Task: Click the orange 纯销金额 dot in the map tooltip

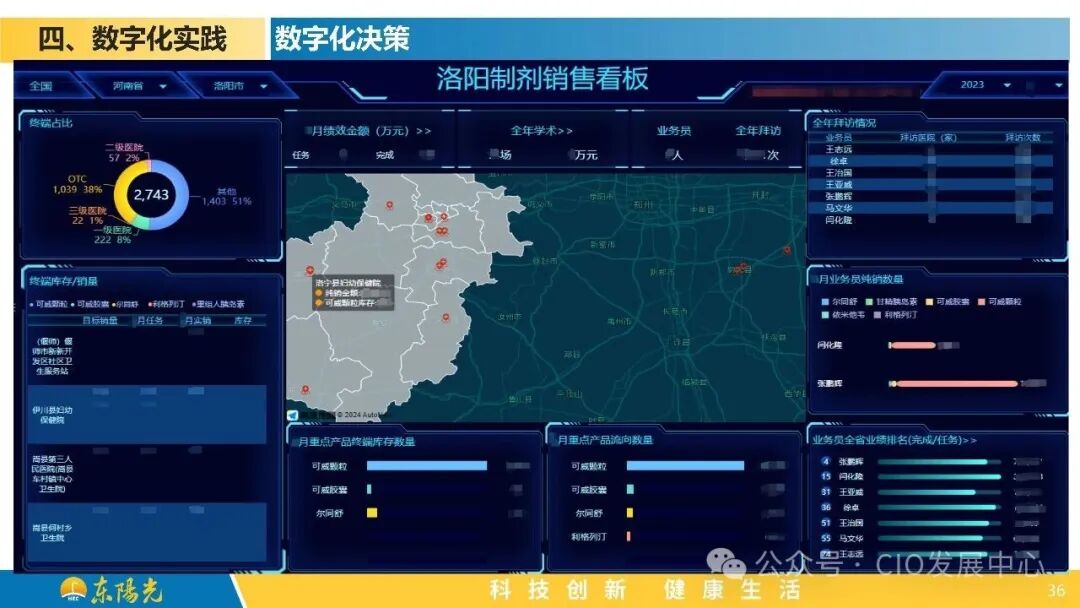Action: coord(319,293)
